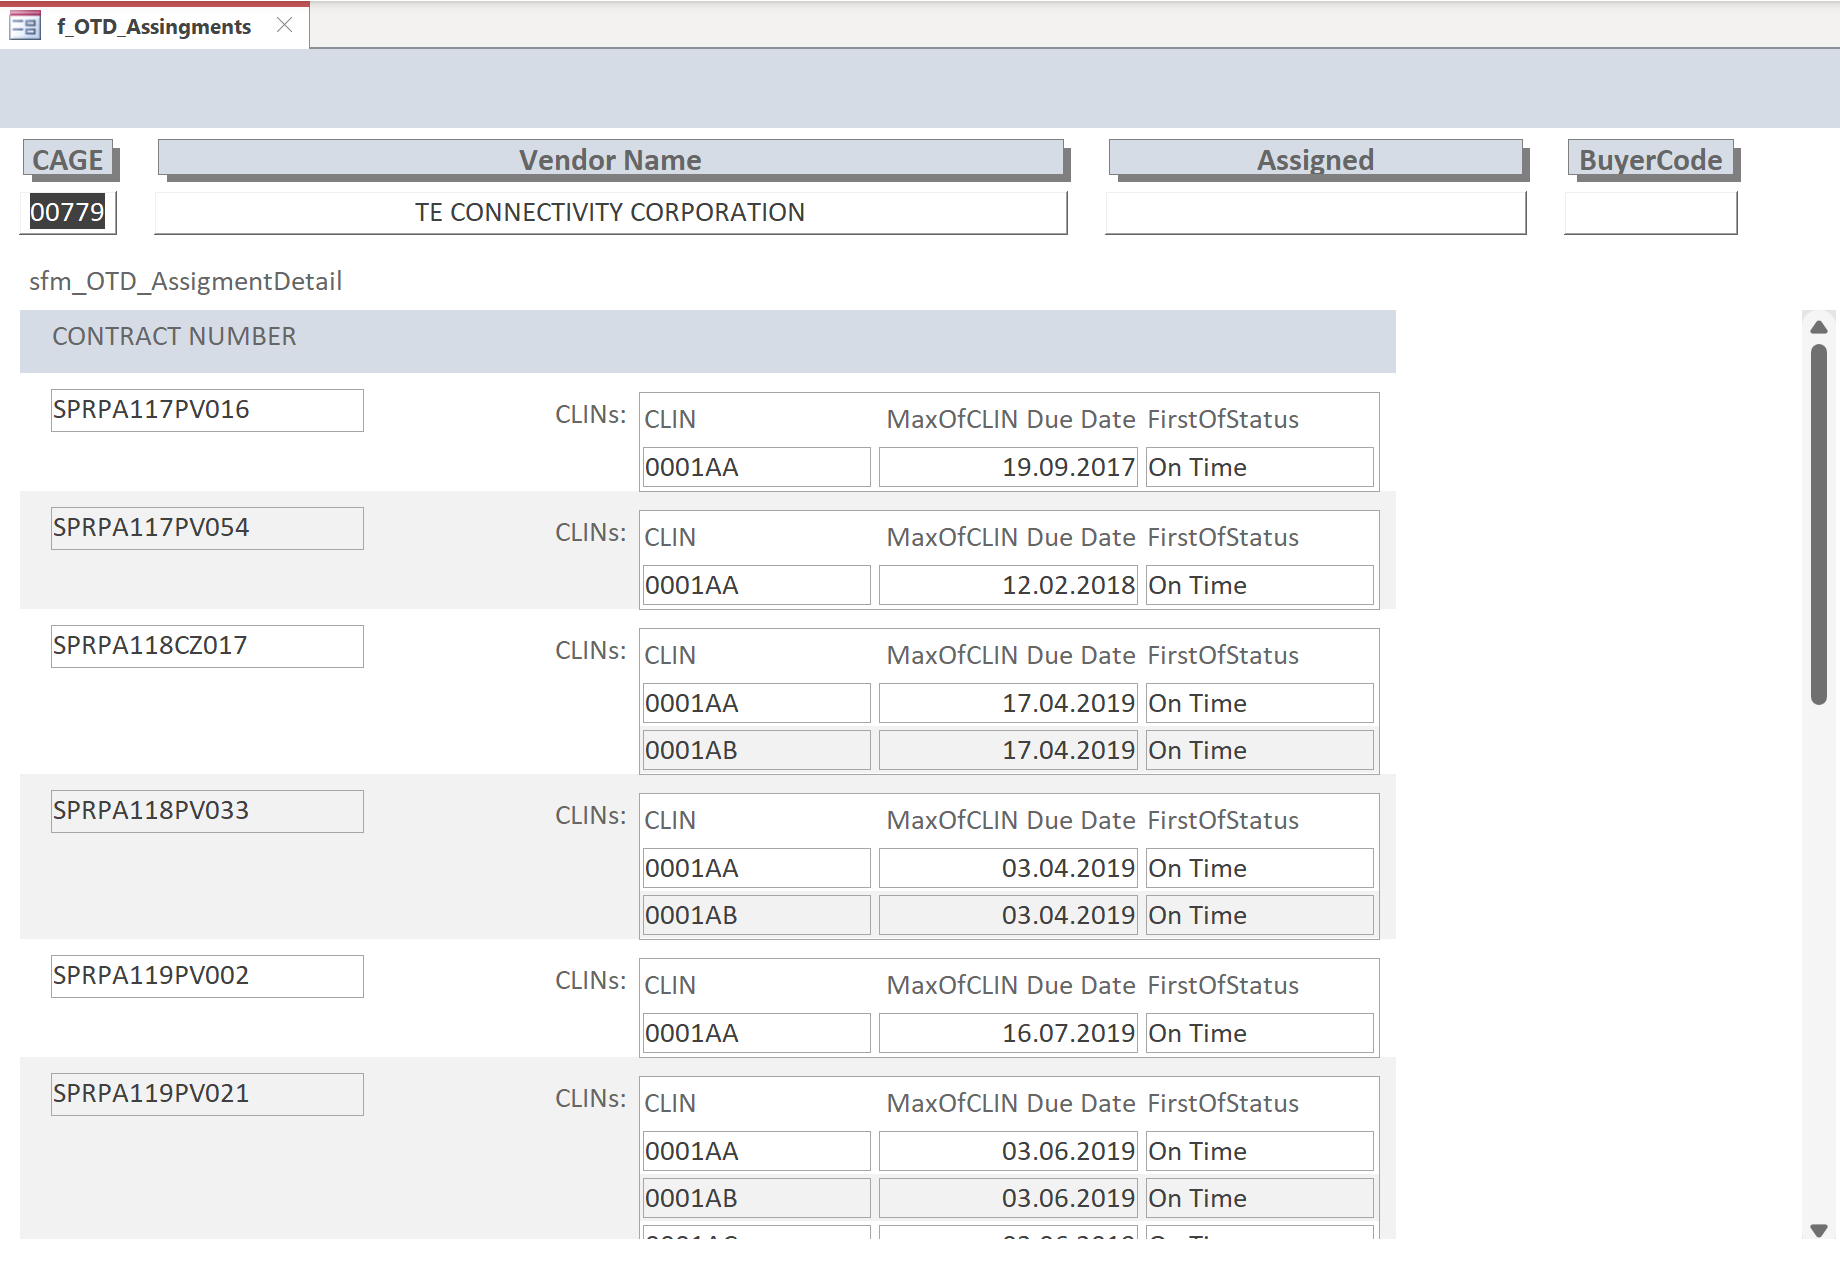This screenshot has height=1262, width=1840.
Task: Click the vertical scrollbar thumb
Action: tap(1819, 524)
